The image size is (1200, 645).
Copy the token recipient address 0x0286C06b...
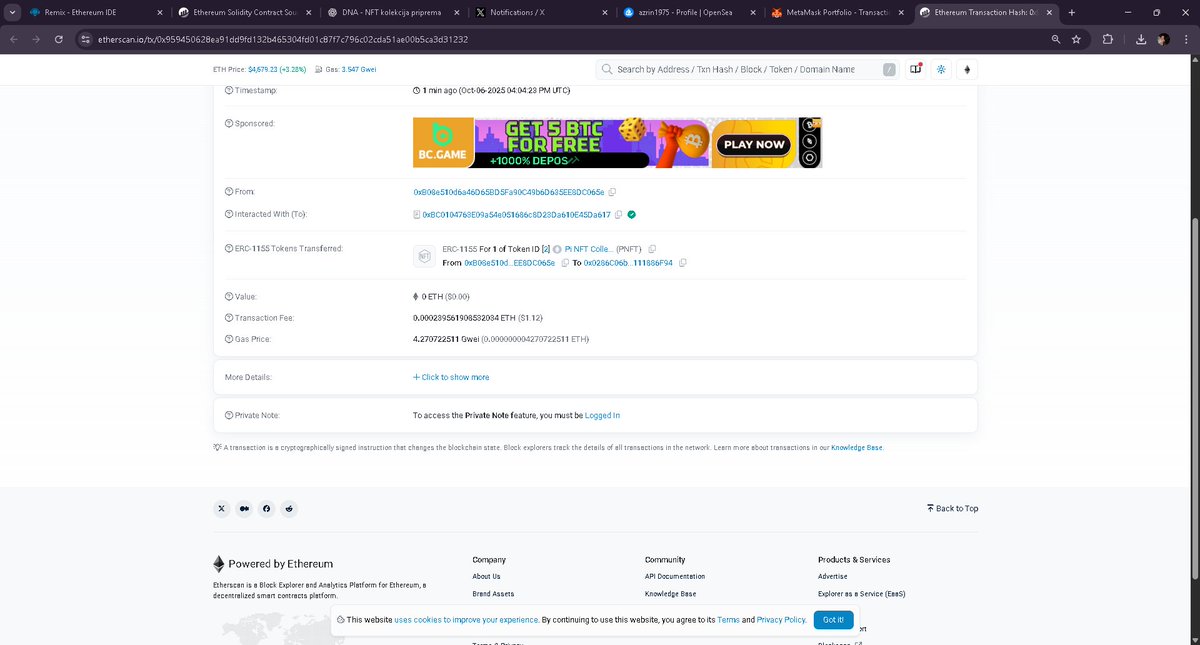(683, 263)
